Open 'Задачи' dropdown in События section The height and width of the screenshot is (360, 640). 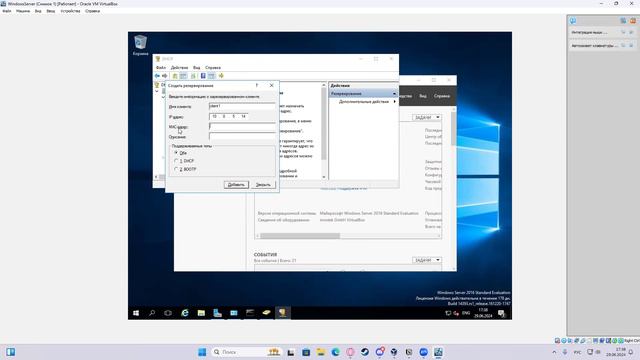(427, 260)
